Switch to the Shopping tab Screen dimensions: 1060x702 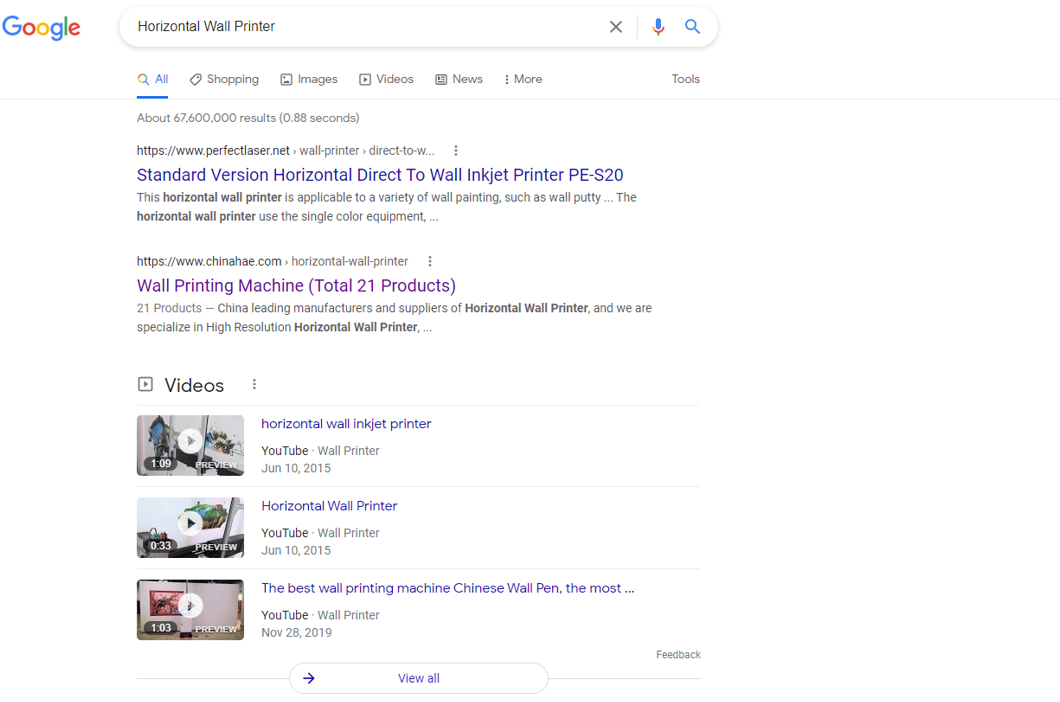point(224,79)
